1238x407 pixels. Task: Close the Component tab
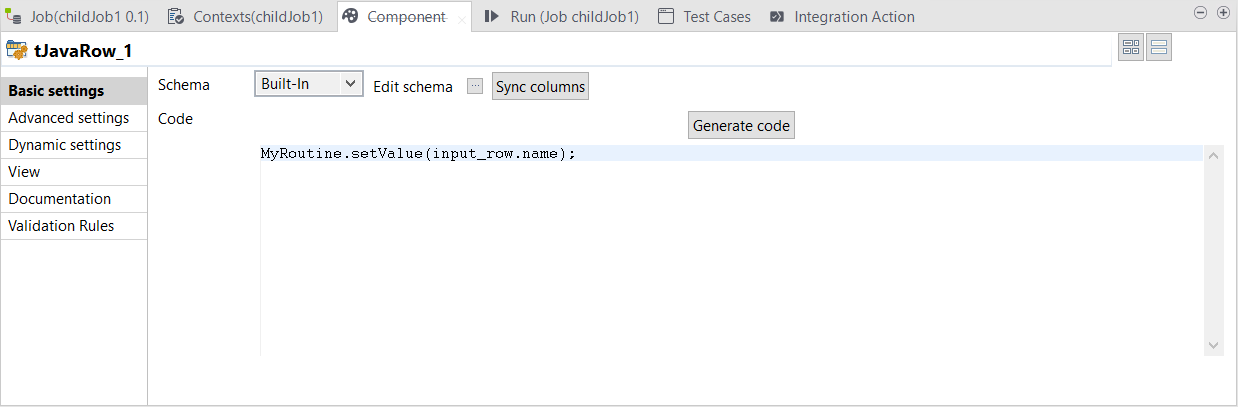461,18
